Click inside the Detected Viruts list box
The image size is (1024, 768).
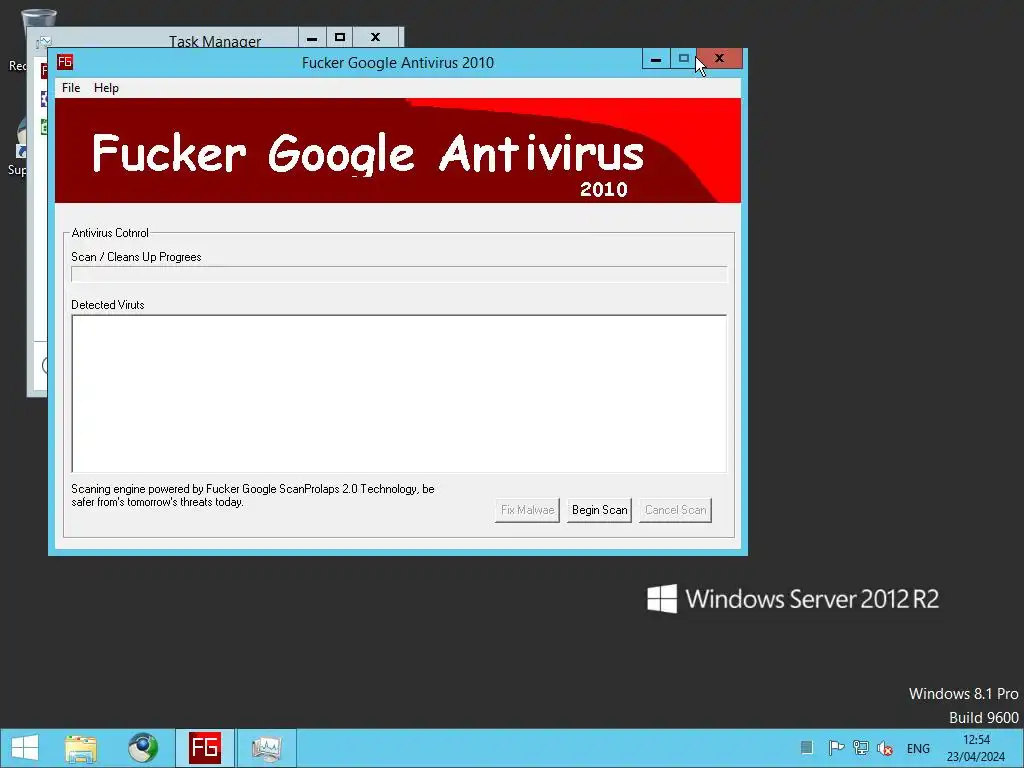click(398, 393)
